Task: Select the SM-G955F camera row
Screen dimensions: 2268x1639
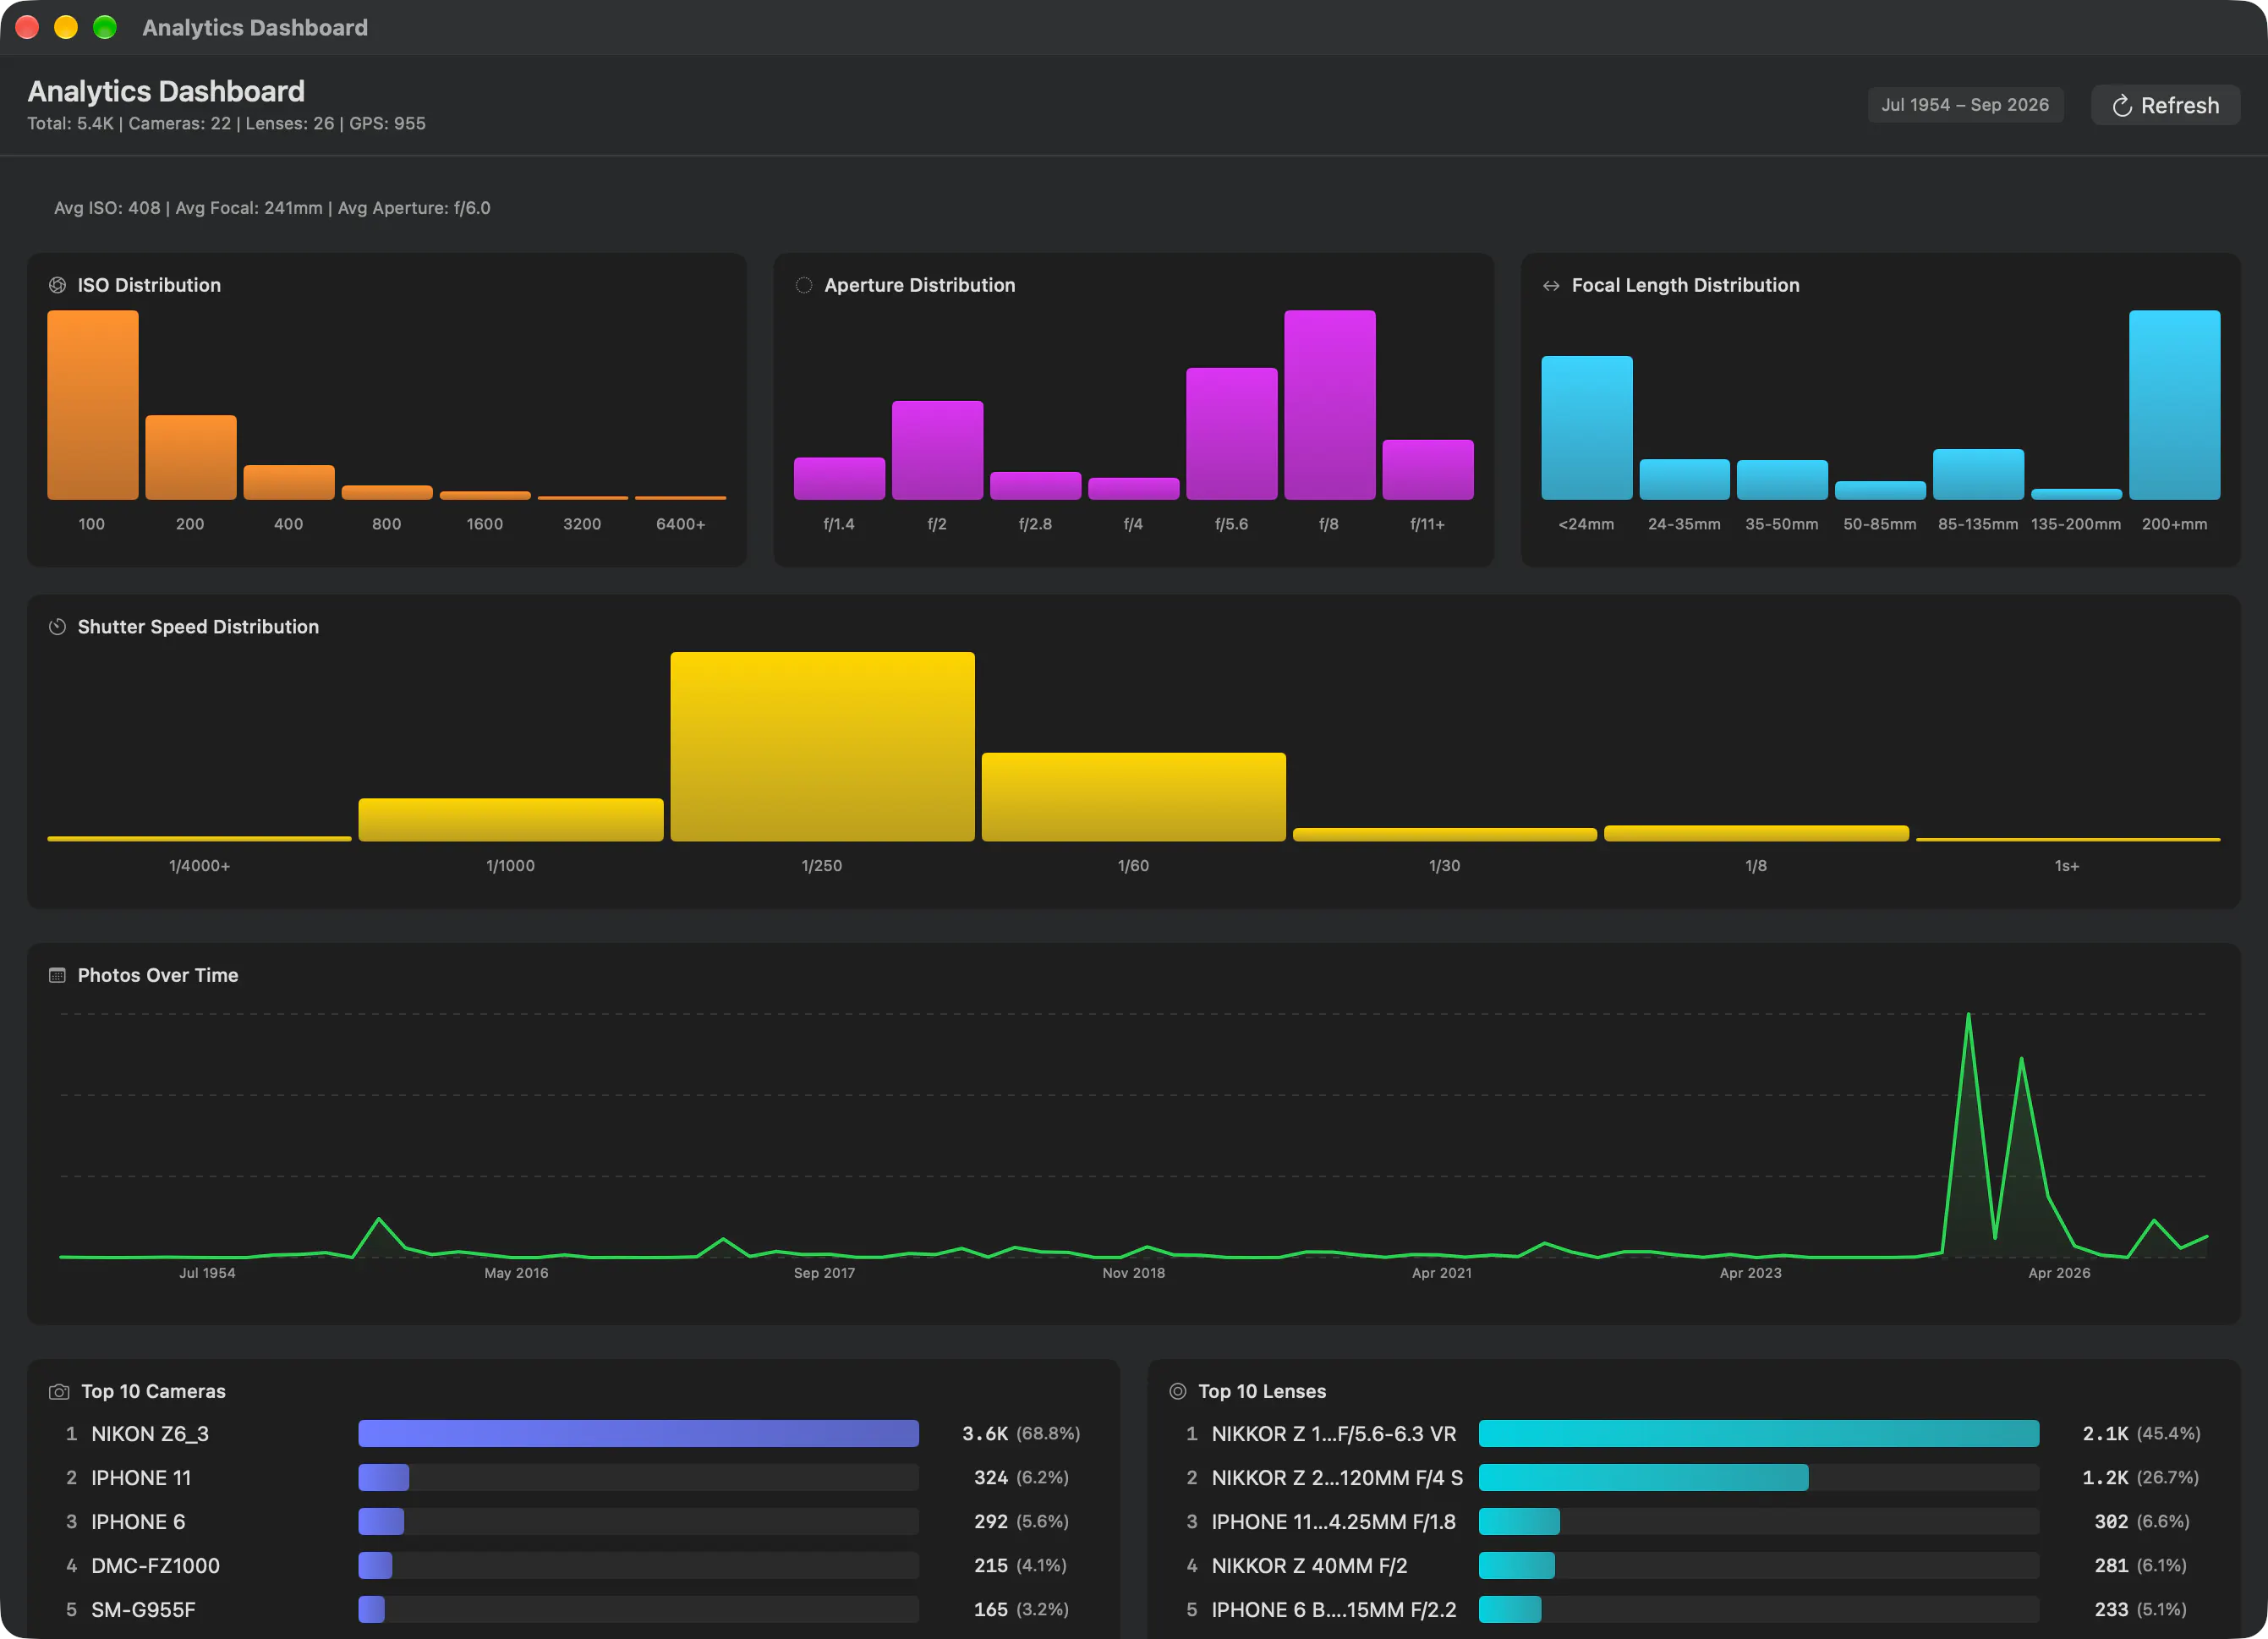Action: (573, 1609)
